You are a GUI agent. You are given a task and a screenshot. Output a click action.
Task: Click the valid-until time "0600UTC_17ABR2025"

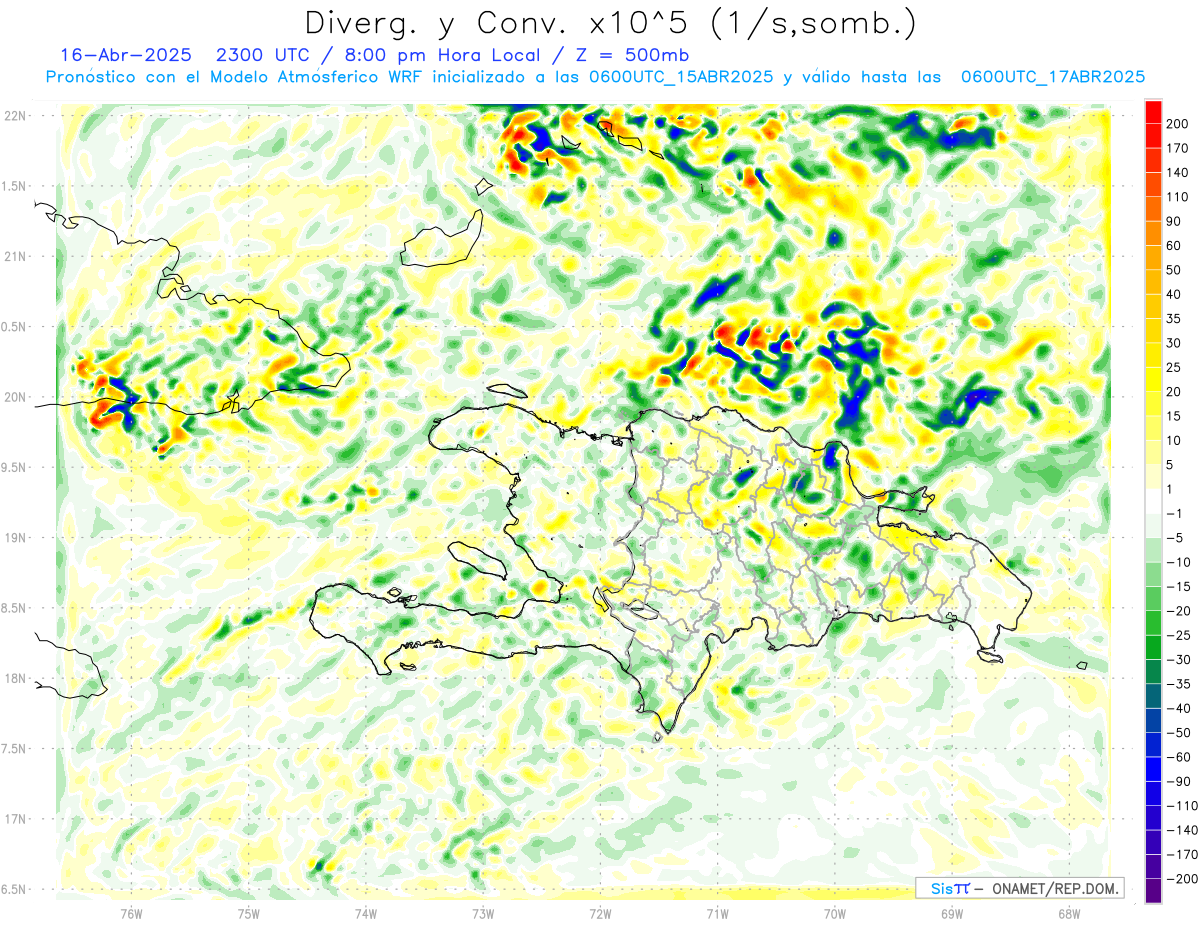pos(1053,77)
